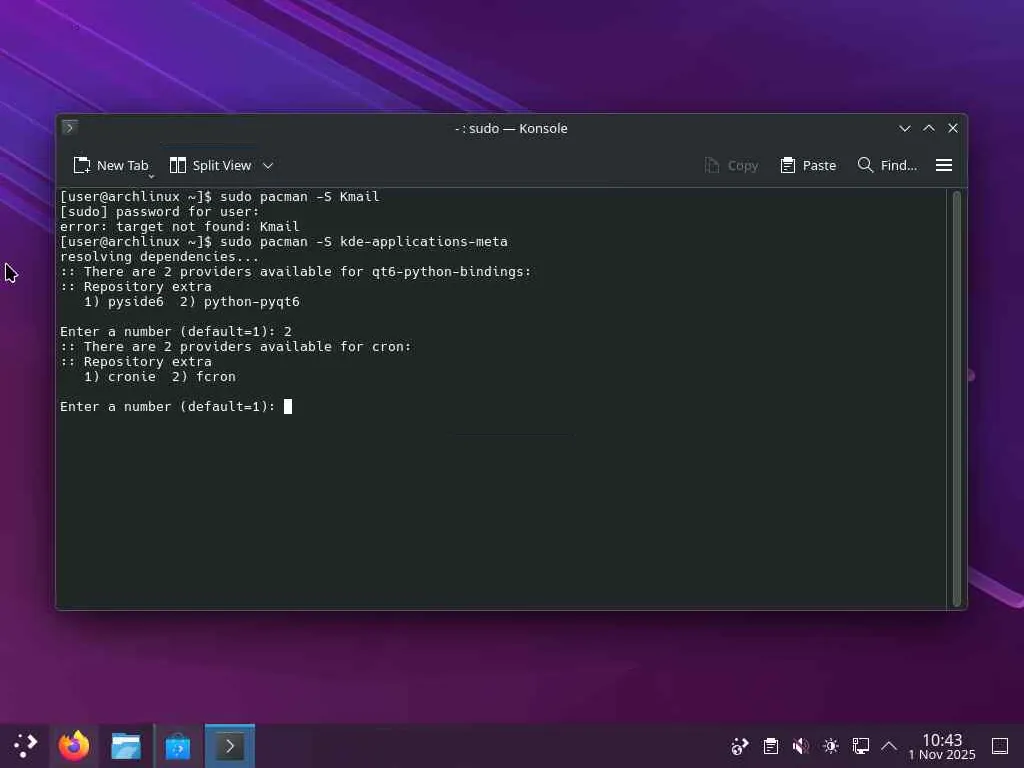Click the muted volume tray icon

801,746
